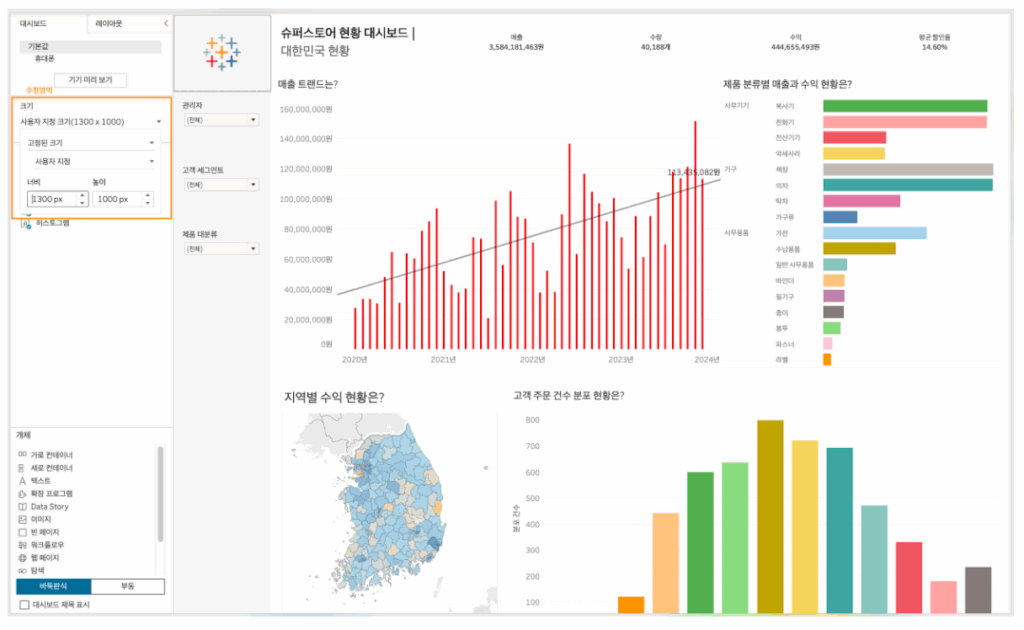Switch objects to 바둑판식 mode
The height and width of the screenshot is (630, 1024).
53,586
